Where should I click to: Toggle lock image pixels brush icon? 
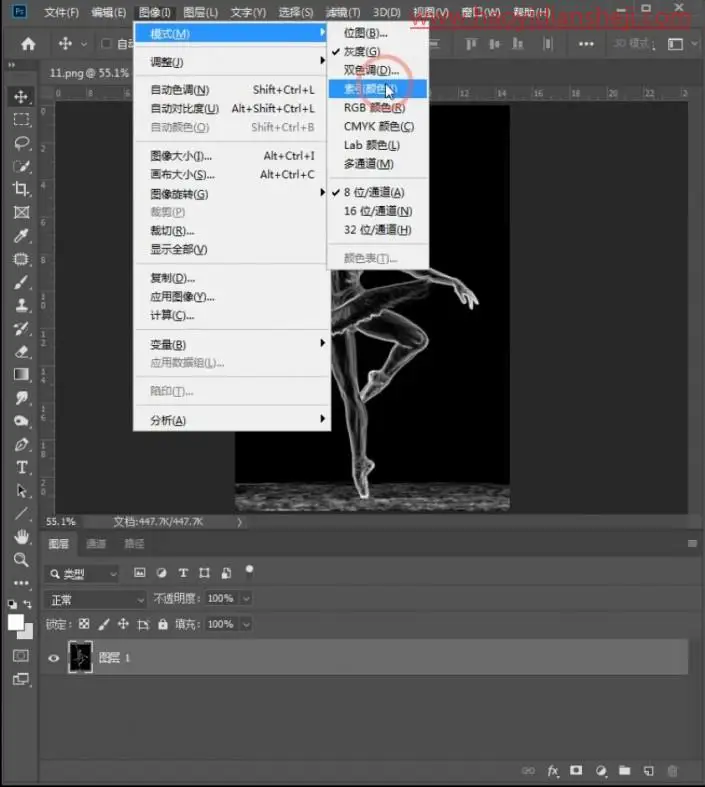pyautogui.click(x=104, y=624)
